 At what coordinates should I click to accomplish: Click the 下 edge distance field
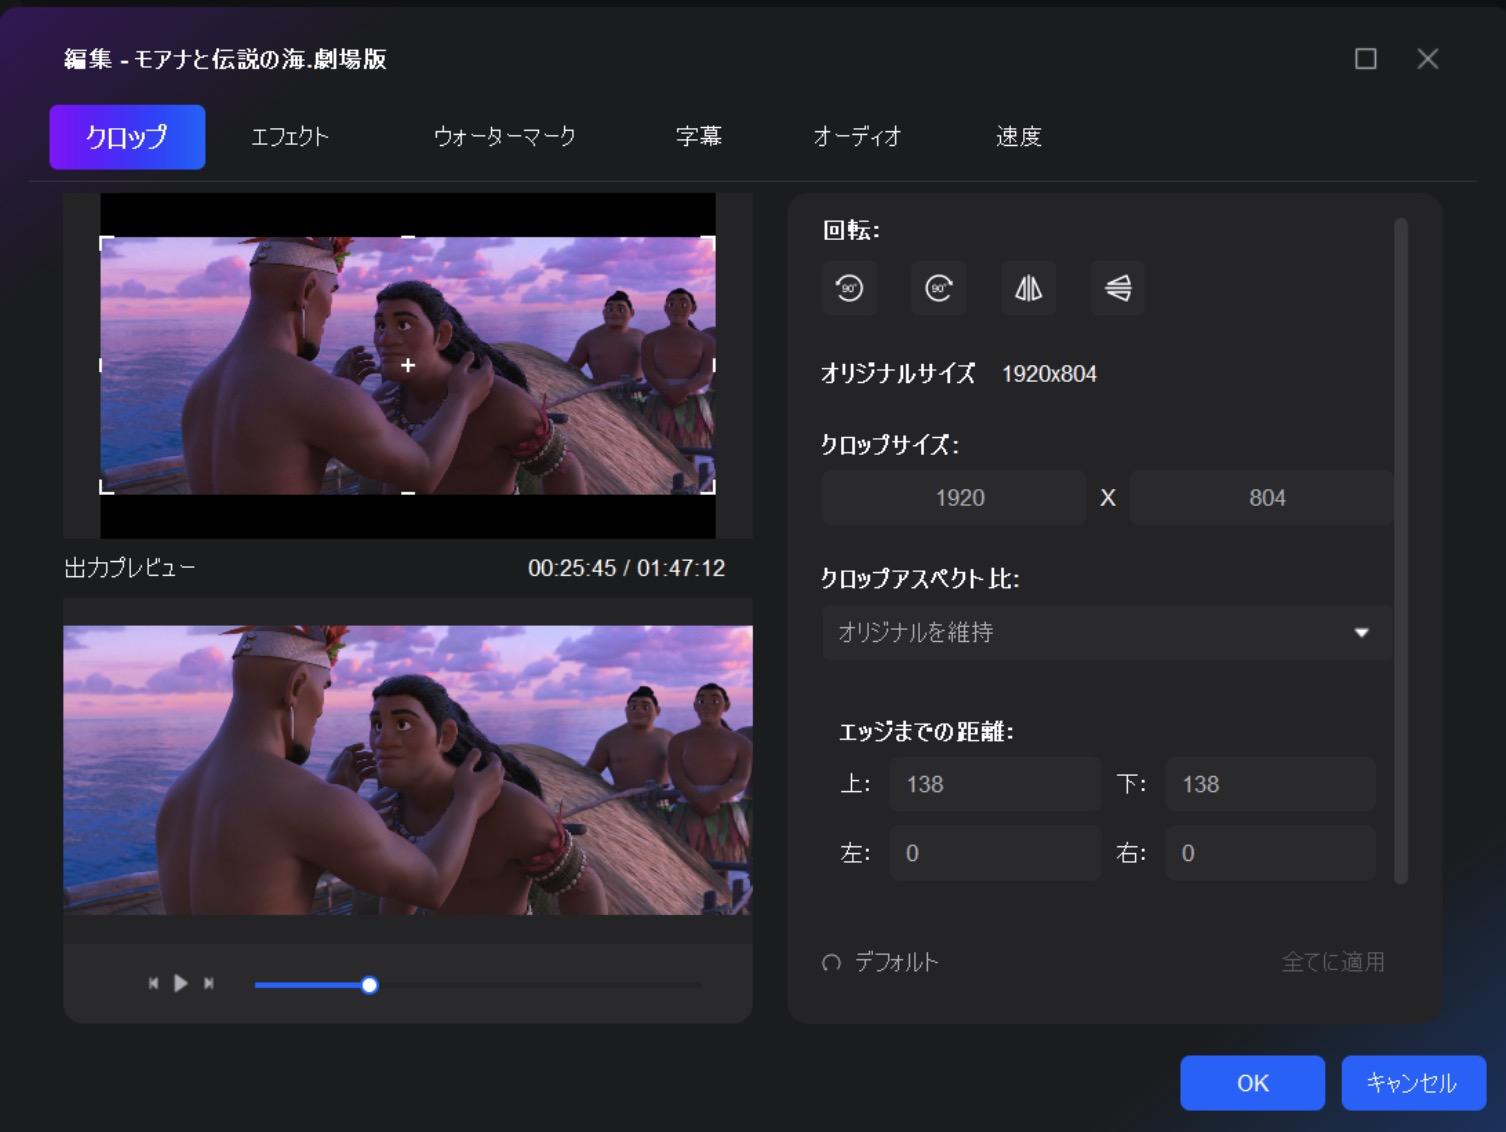point(1270,784)
